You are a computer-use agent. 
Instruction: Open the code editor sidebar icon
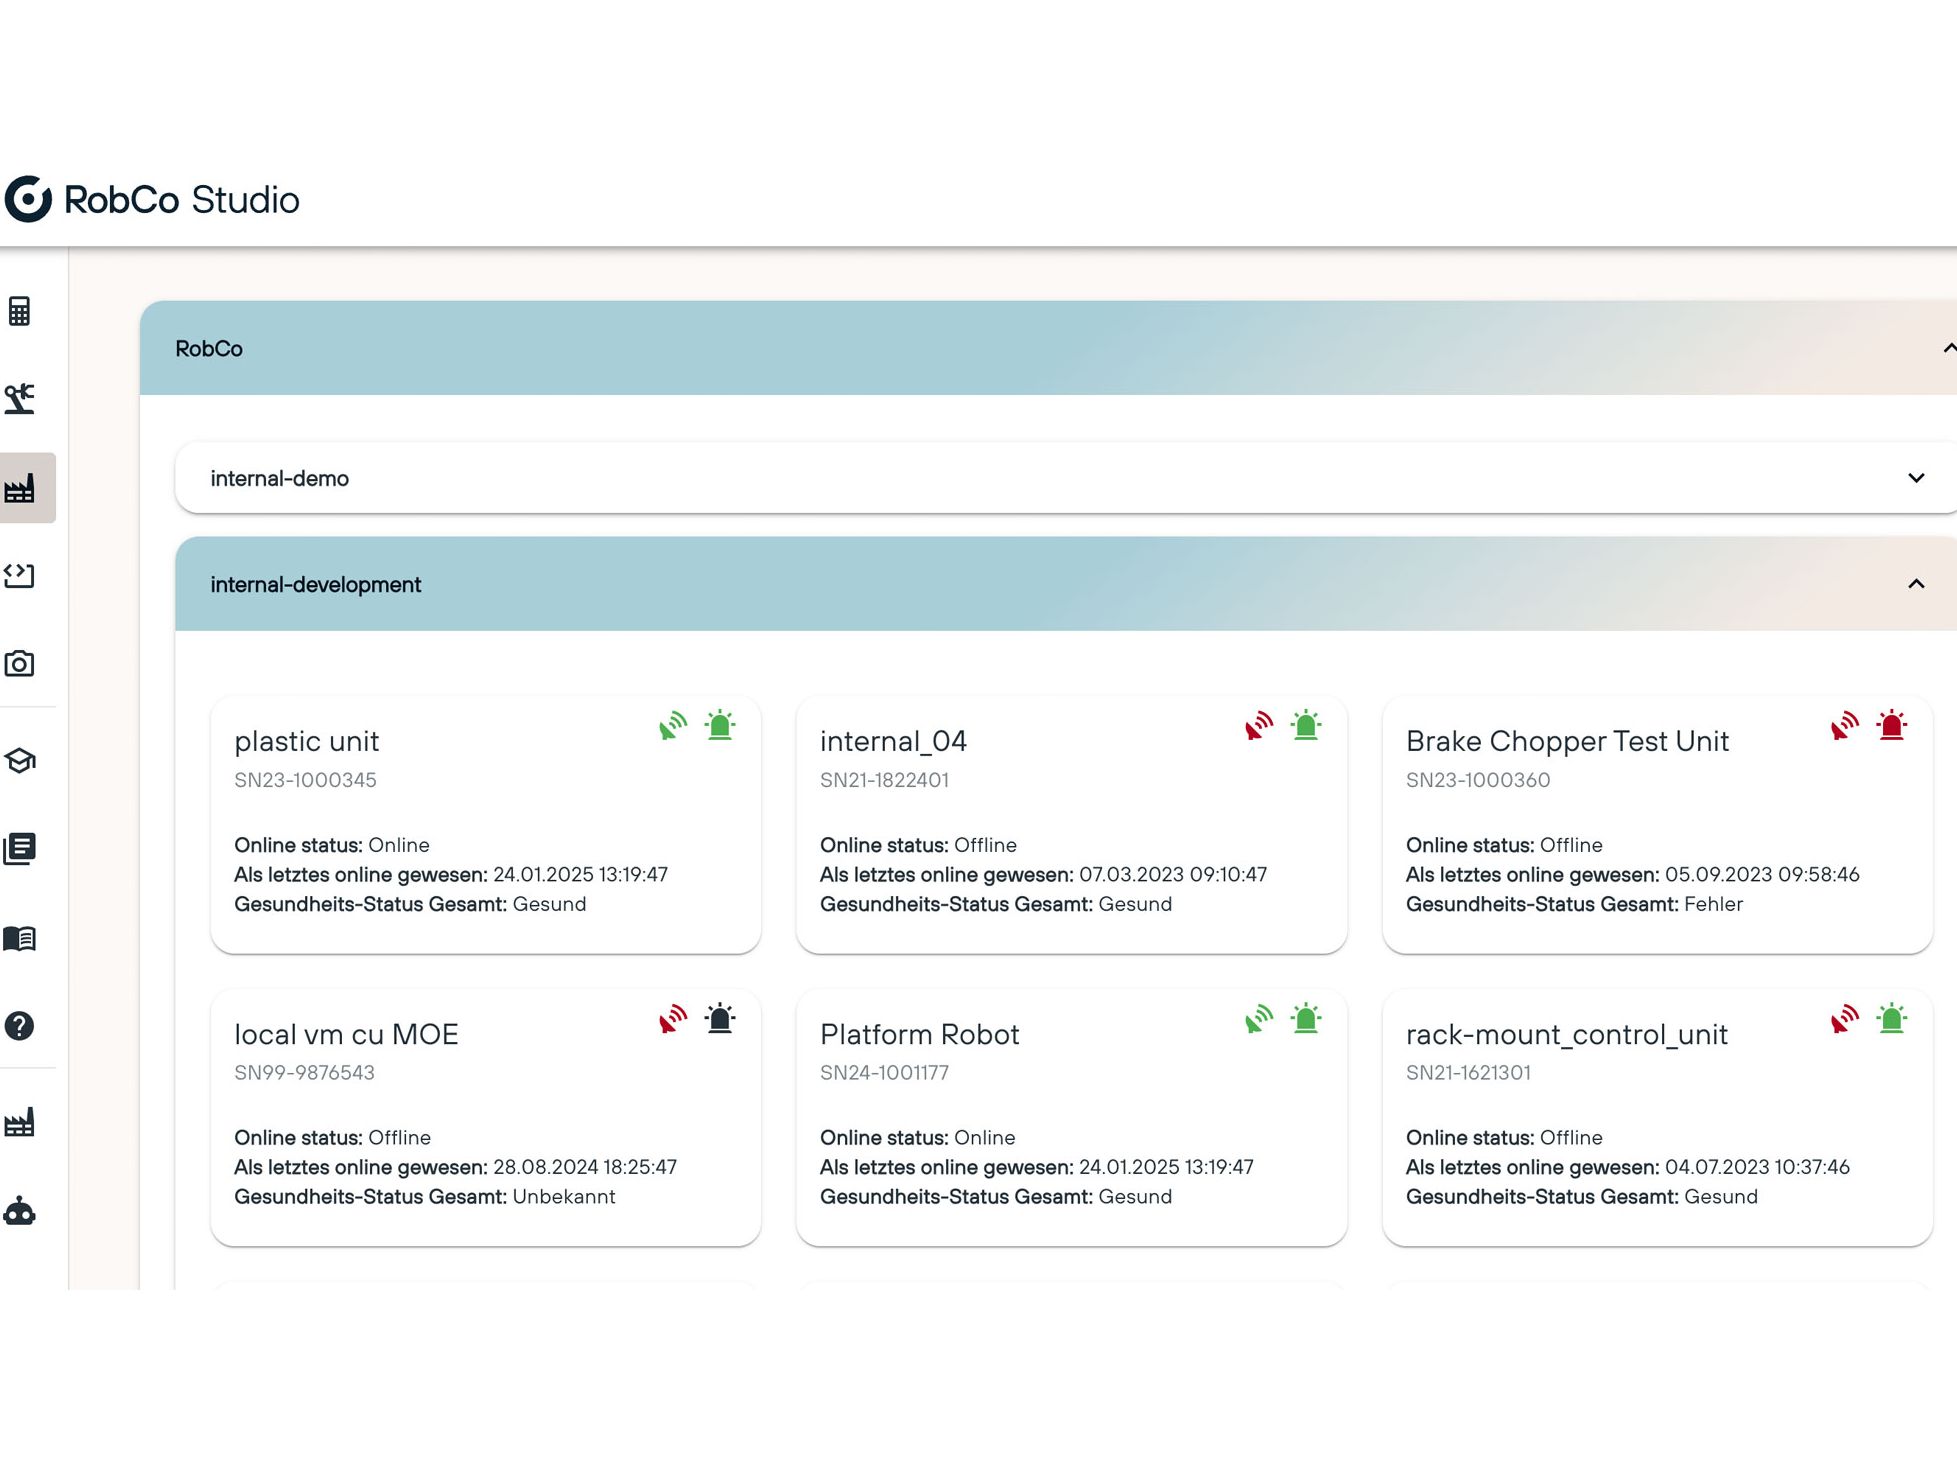point(20,575)
